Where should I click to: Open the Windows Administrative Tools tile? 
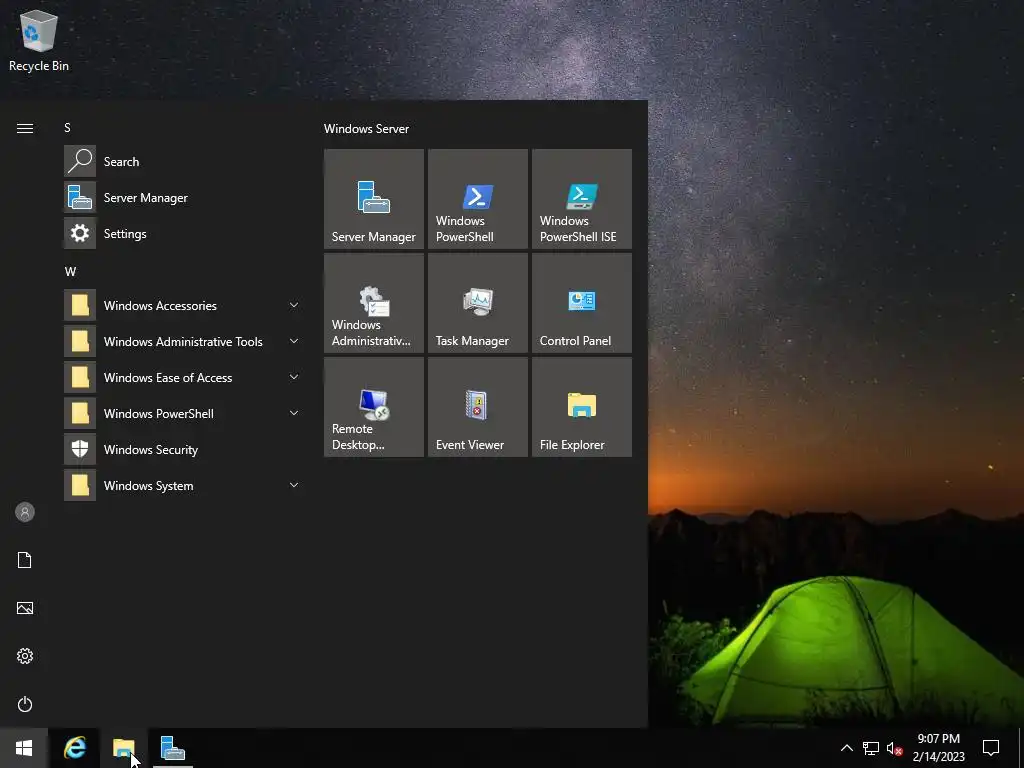374,302
